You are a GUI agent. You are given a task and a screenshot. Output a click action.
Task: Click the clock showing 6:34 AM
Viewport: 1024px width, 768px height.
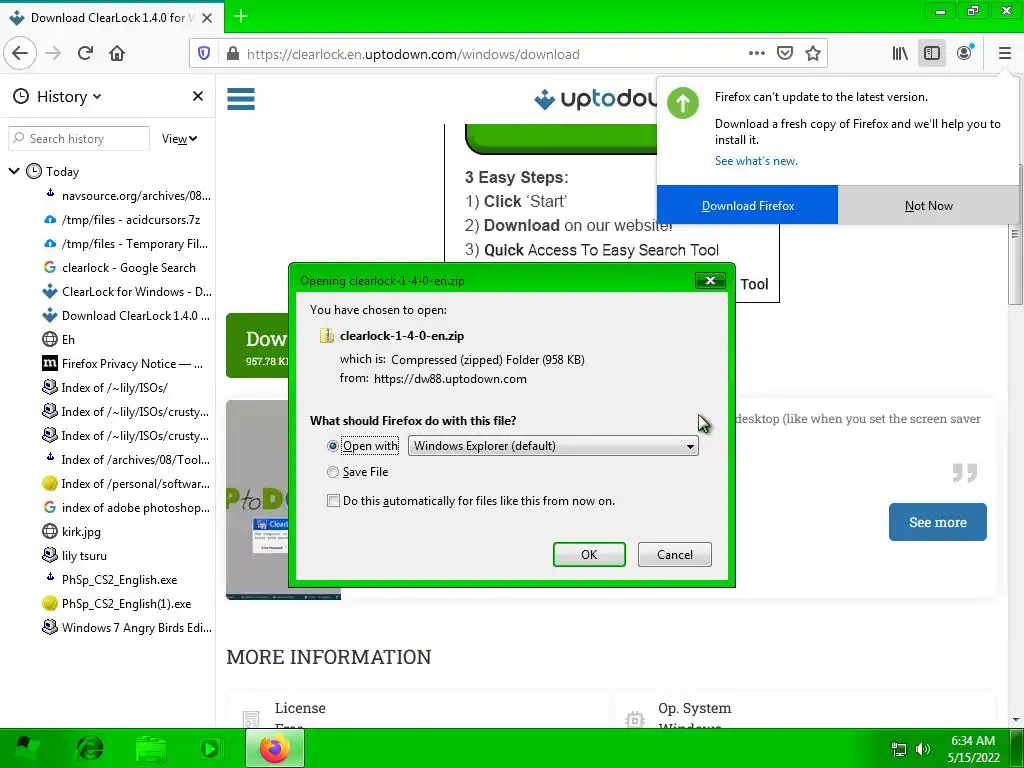click(x=972, y=741)
